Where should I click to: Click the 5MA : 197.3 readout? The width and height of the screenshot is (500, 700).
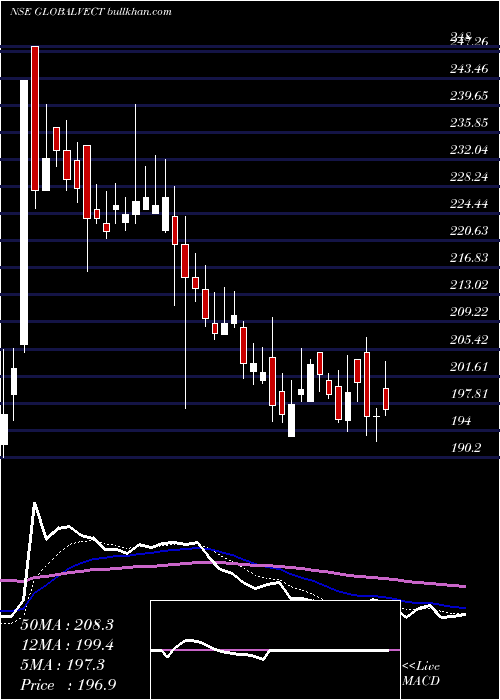[x=62, y=665]
